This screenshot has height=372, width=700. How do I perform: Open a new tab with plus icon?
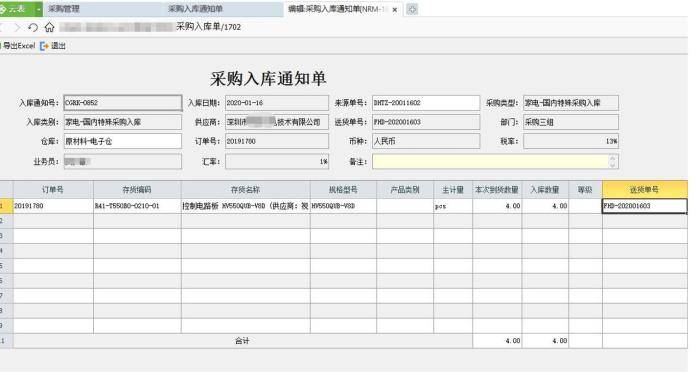[412, 9]
